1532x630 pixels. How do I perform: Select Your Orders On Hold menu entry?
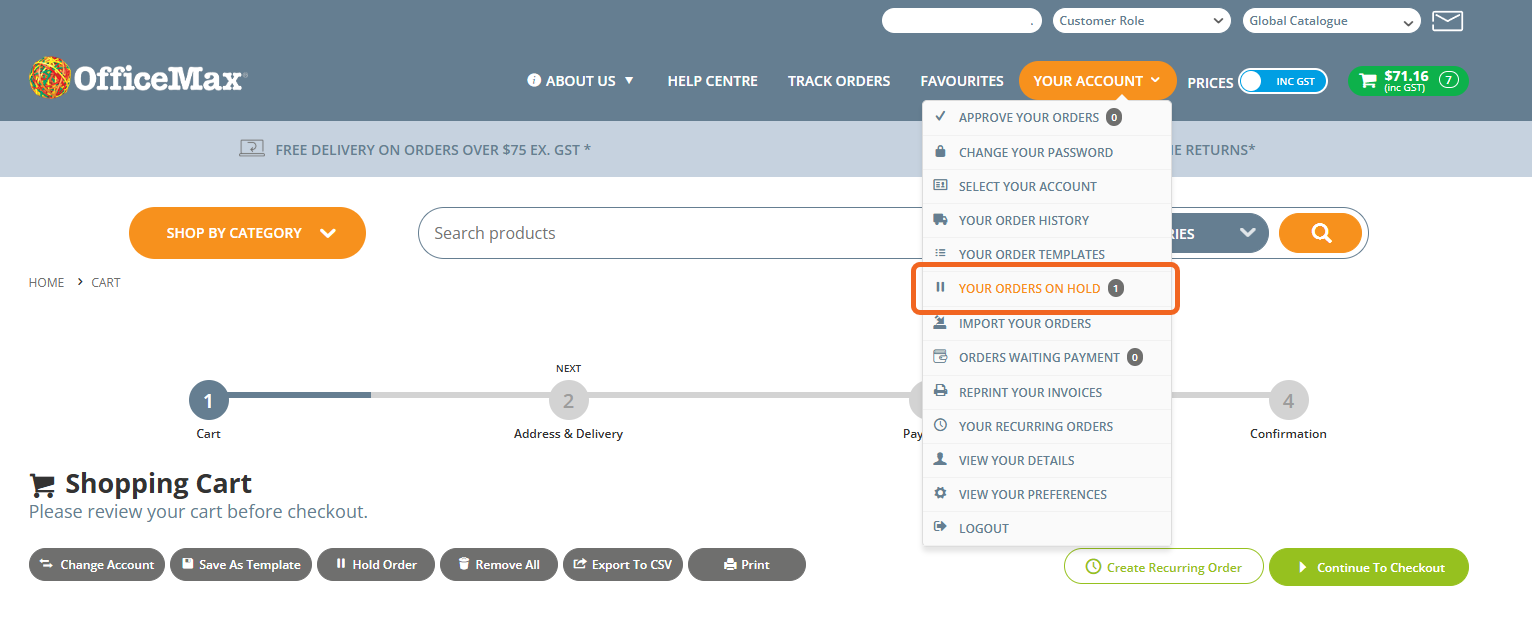point(1030,288)
